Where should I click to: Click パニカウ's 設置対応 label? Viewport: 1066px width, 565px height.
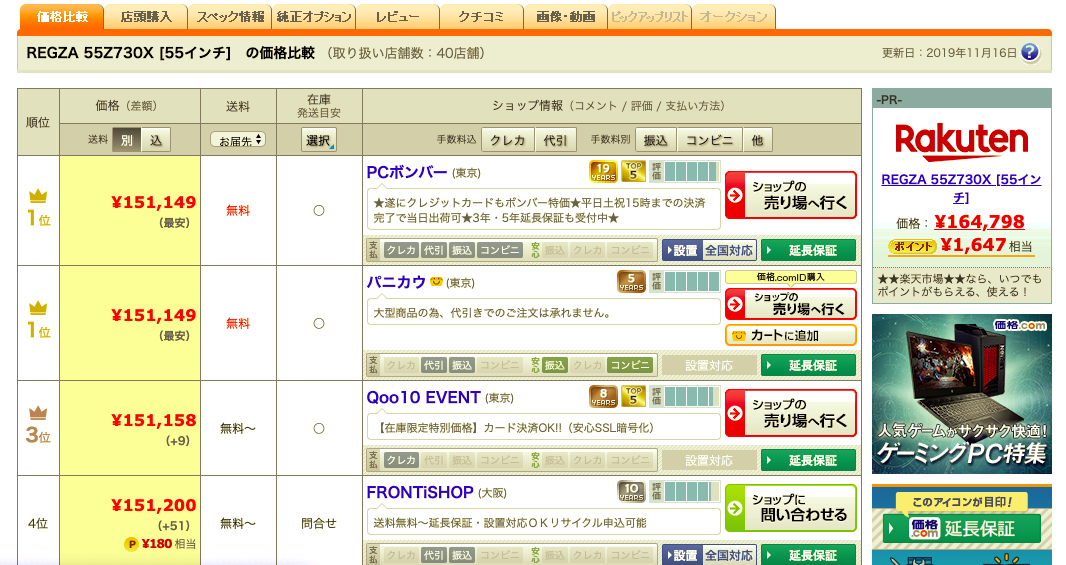click(x=709, y=365)
